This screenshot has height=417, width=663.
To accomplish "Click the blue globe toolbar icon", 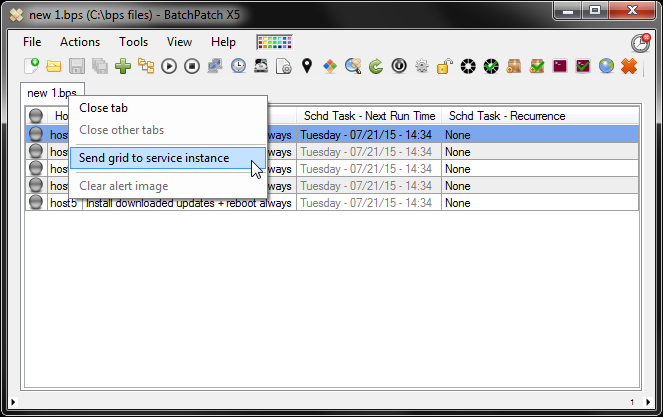I will click(x=606, y=66).
